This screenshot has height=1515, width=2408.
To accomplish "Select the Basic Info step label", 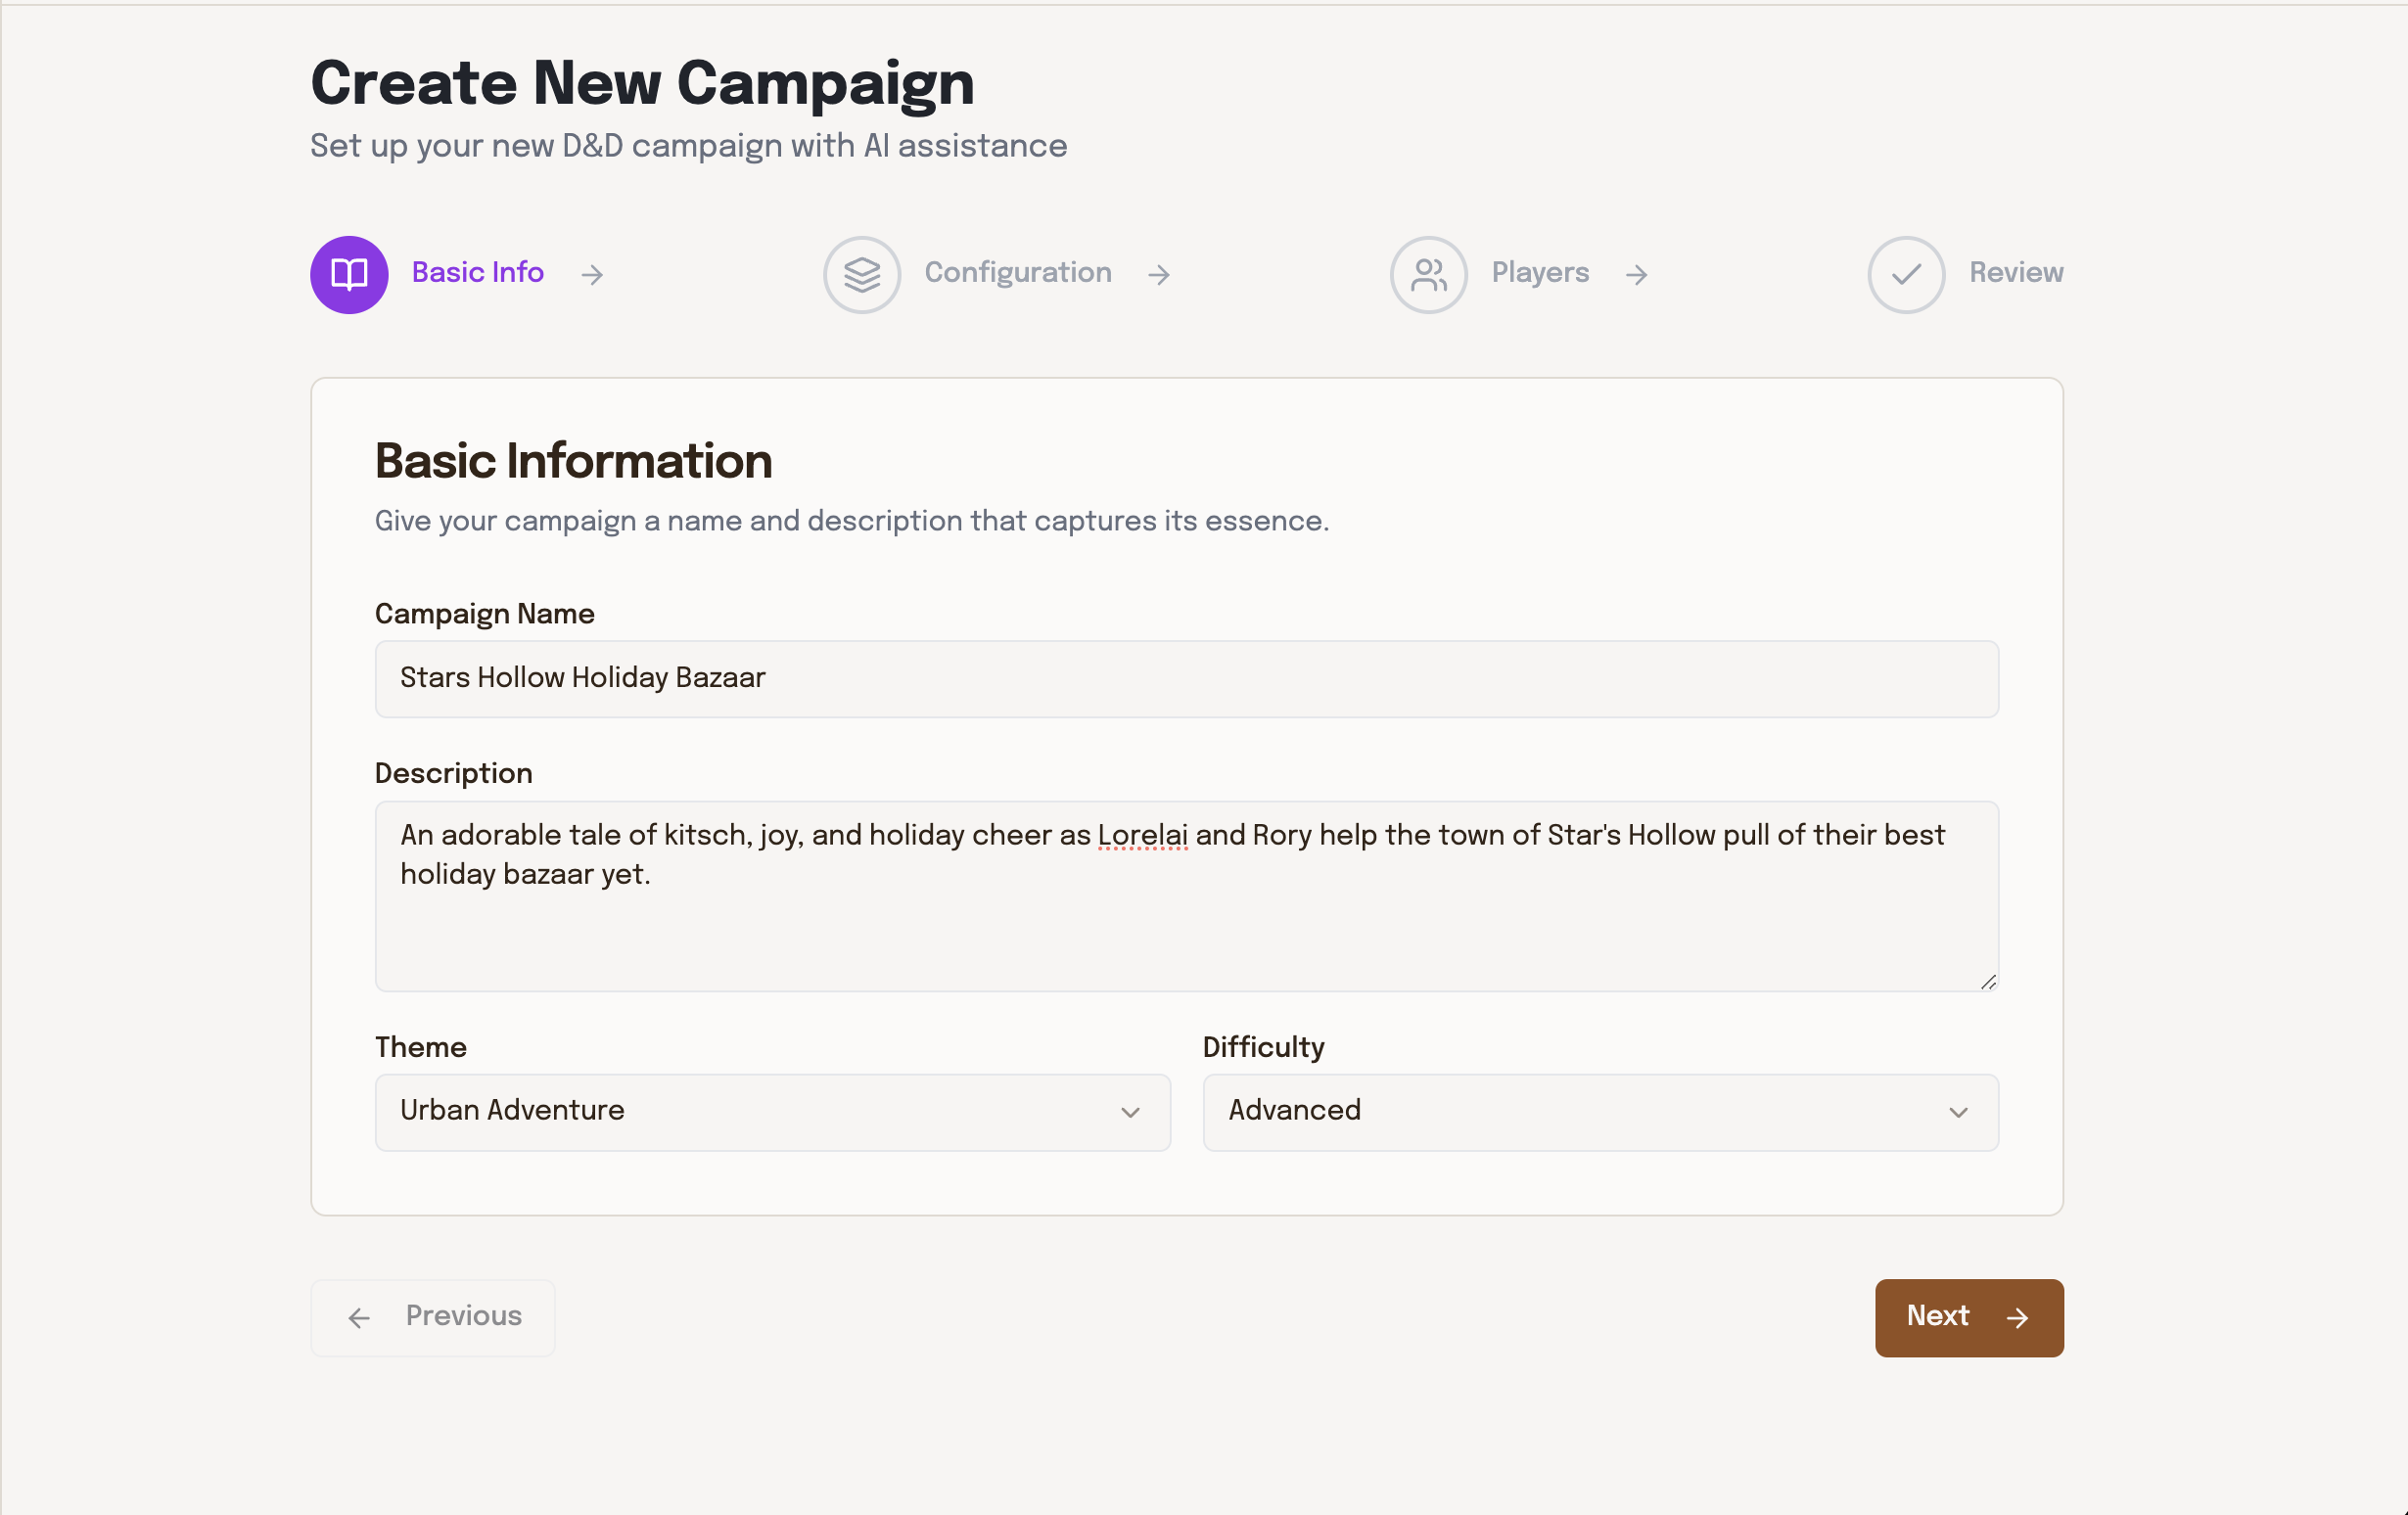I will coord(477,272).
